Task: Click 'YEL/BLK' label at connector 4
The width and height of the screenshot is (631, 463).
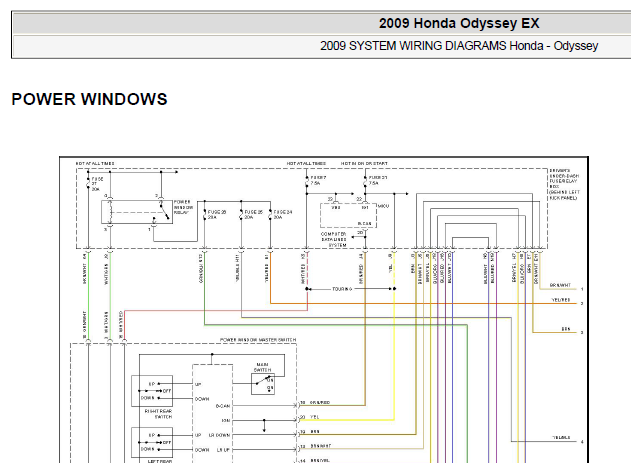Action: coord(561,438)
